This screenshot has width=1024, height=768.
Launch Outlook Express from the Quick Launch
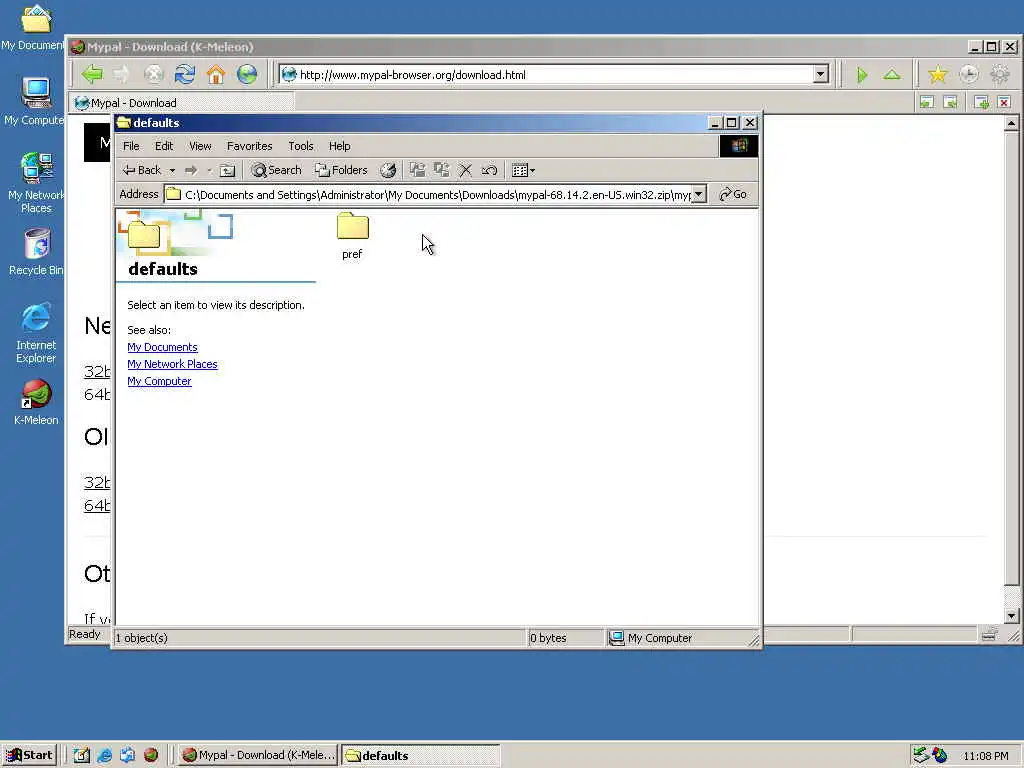point(127,755)
